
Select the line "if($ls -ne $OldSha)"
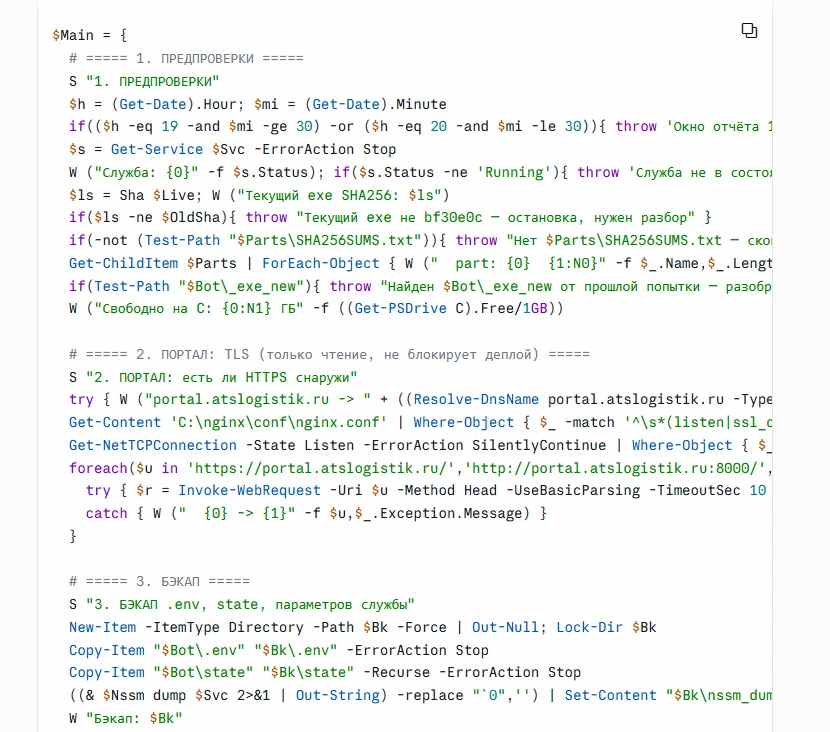tap(390, 218)
